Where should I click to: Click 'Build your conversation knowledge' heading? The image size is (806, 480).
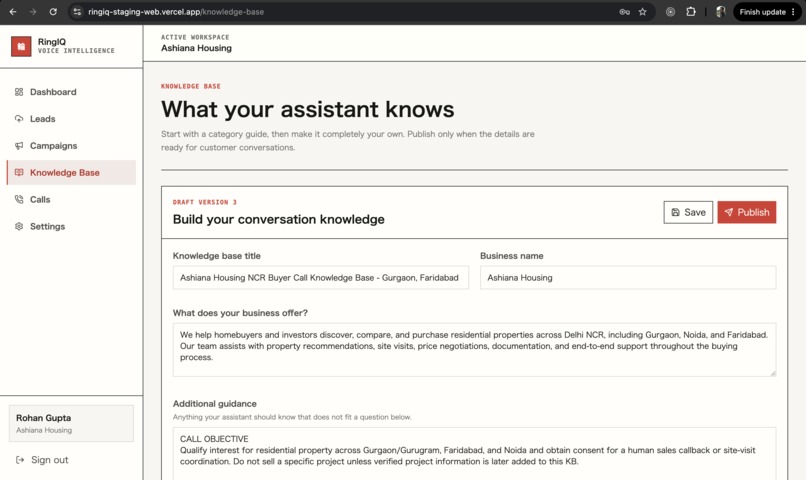tap(278, 219)
